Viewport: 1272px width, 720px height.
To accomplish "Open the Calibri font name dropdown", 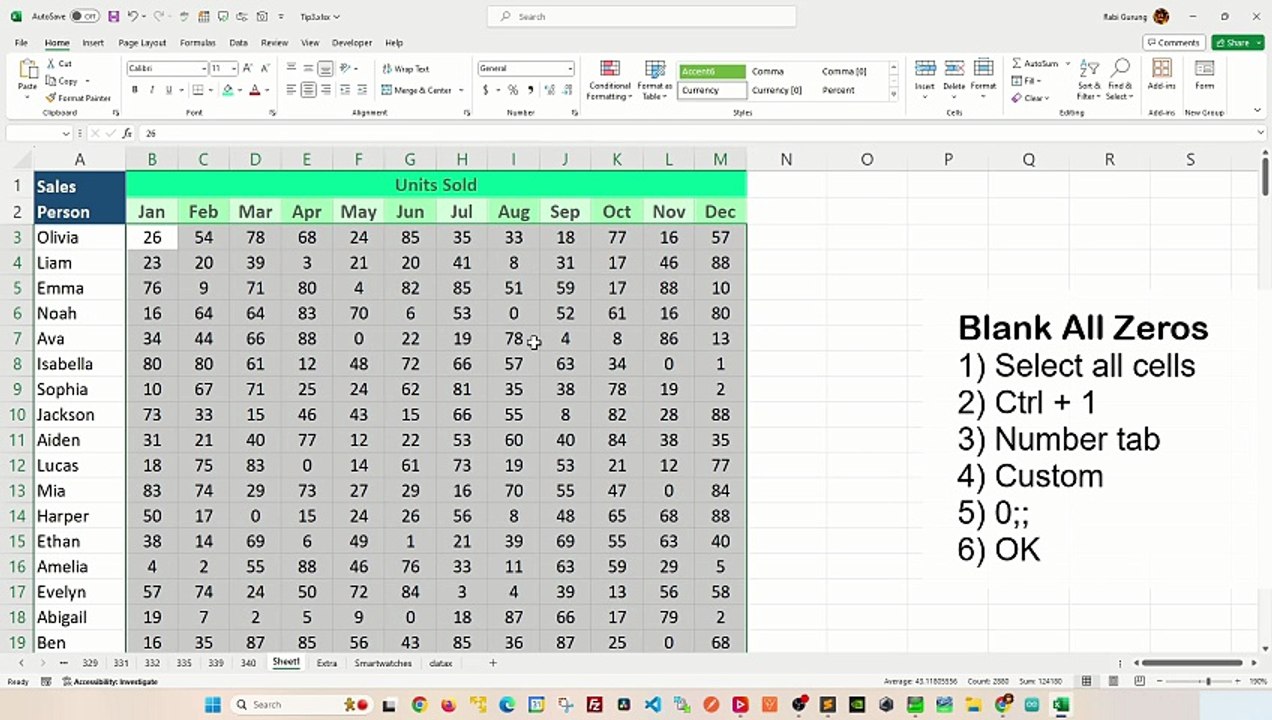I will pos(202,69).
